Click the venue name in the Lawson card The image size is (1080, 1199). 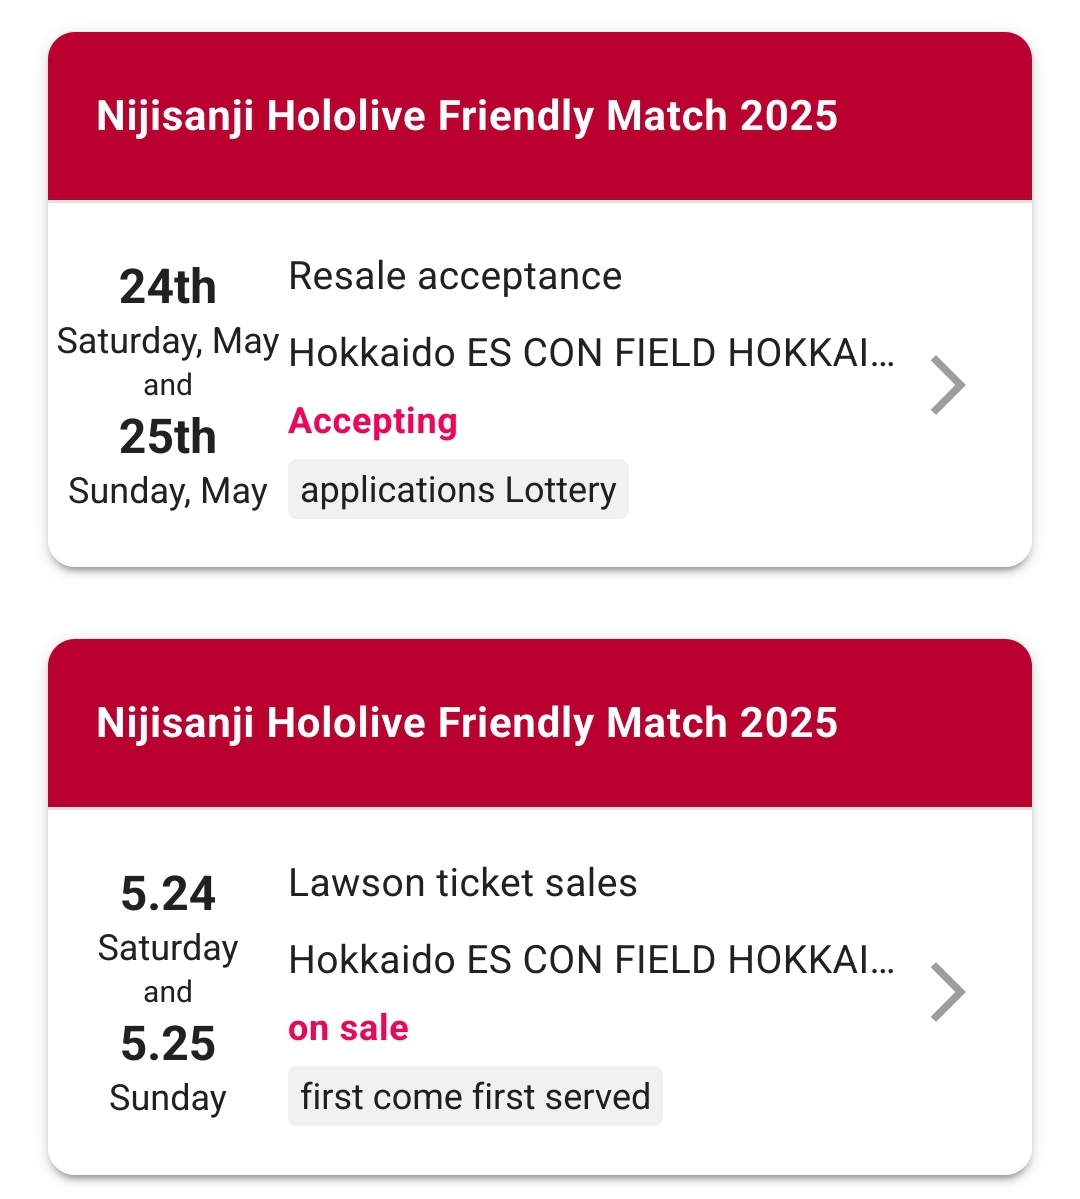pyautogui.click(x=591, y=960)
